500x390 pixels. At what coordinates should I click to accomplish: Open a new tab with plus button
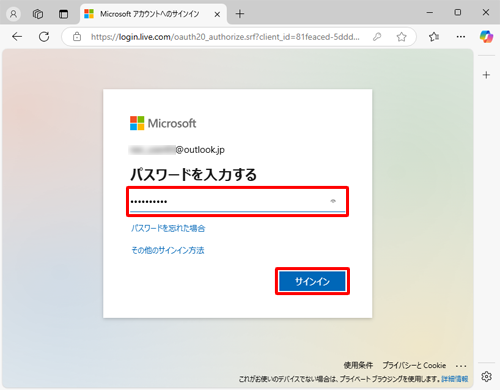click(x=240, y=14)
